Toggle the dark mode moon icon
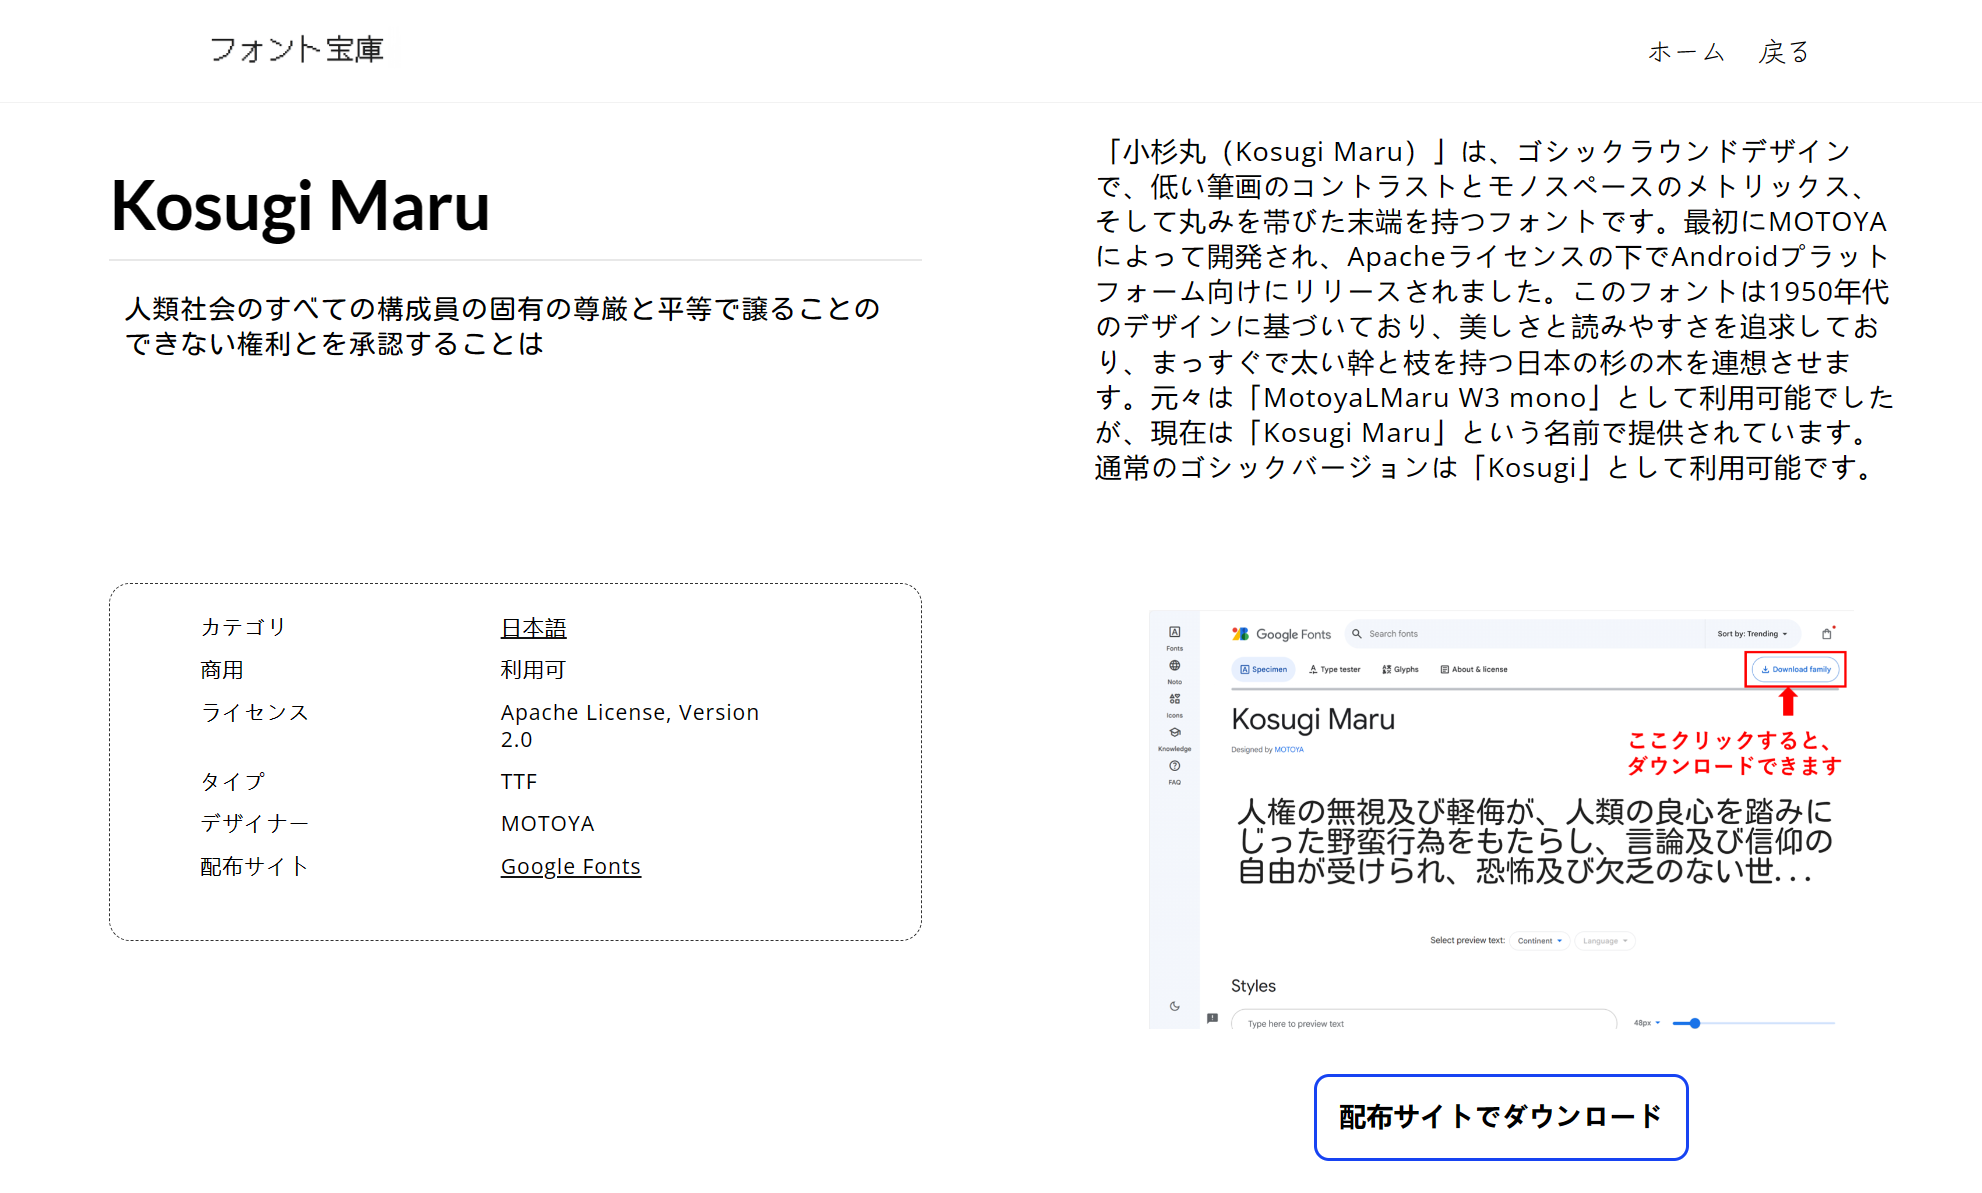The width and height of the screenshot is (1982, 1193). (1174, 1006)
